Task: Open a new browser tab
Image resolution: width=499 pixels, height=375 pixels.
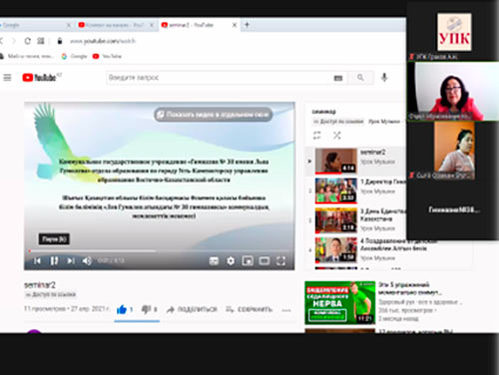Action: click(247, 25)
